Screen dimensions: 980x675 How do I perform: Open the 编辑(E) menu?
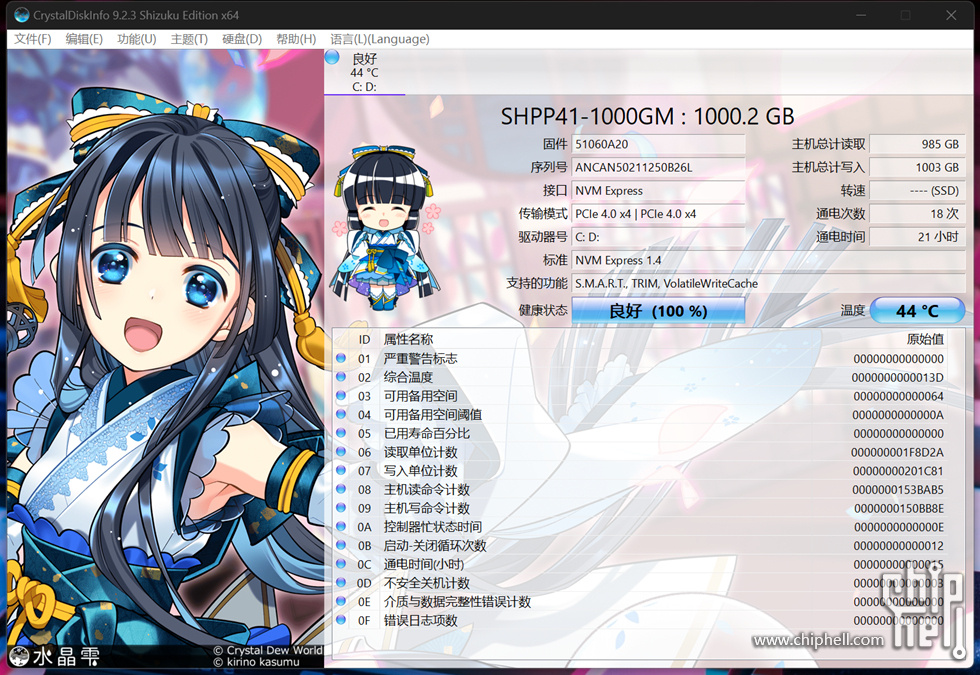(x=84, y=39)
